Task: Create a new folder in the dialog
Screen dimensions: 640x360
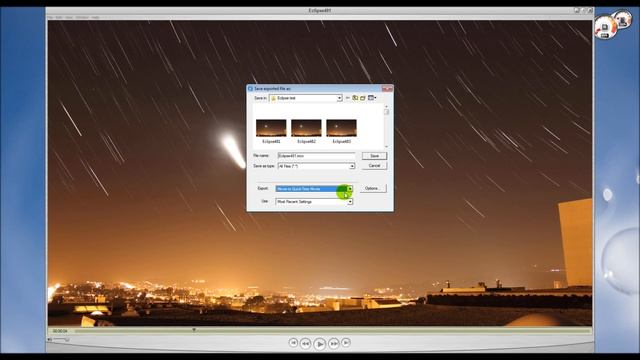Action: coord(363,98)
